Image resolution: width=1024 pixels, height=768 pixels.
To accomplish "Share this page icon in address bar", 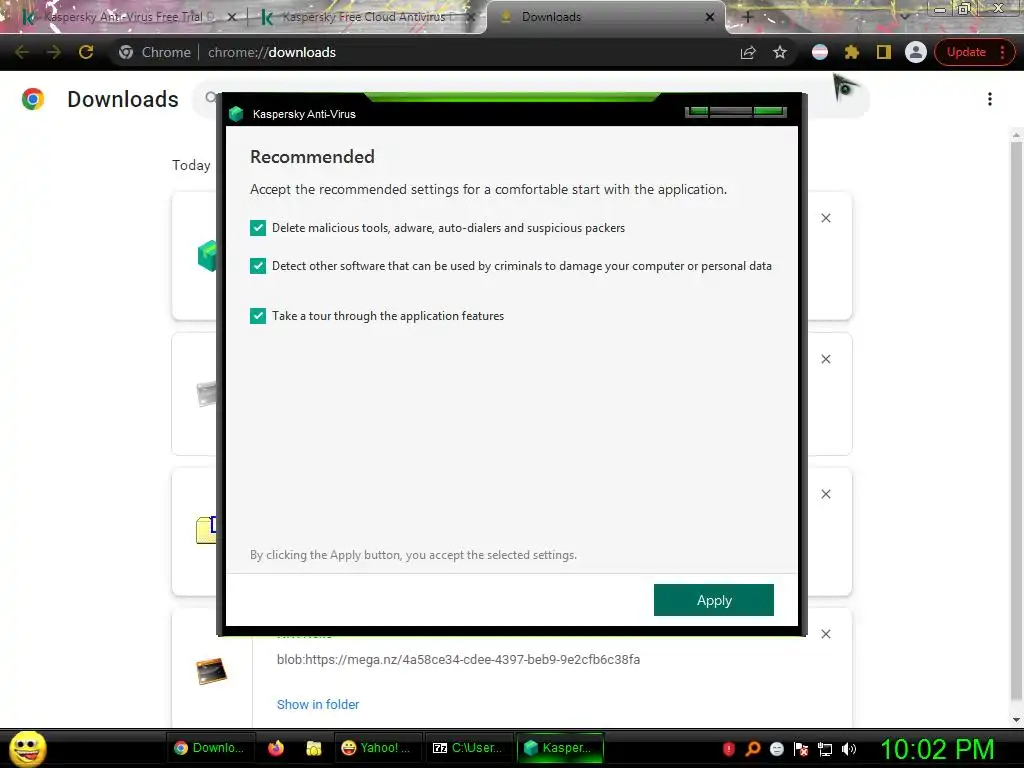I will (x=748, y=52).
